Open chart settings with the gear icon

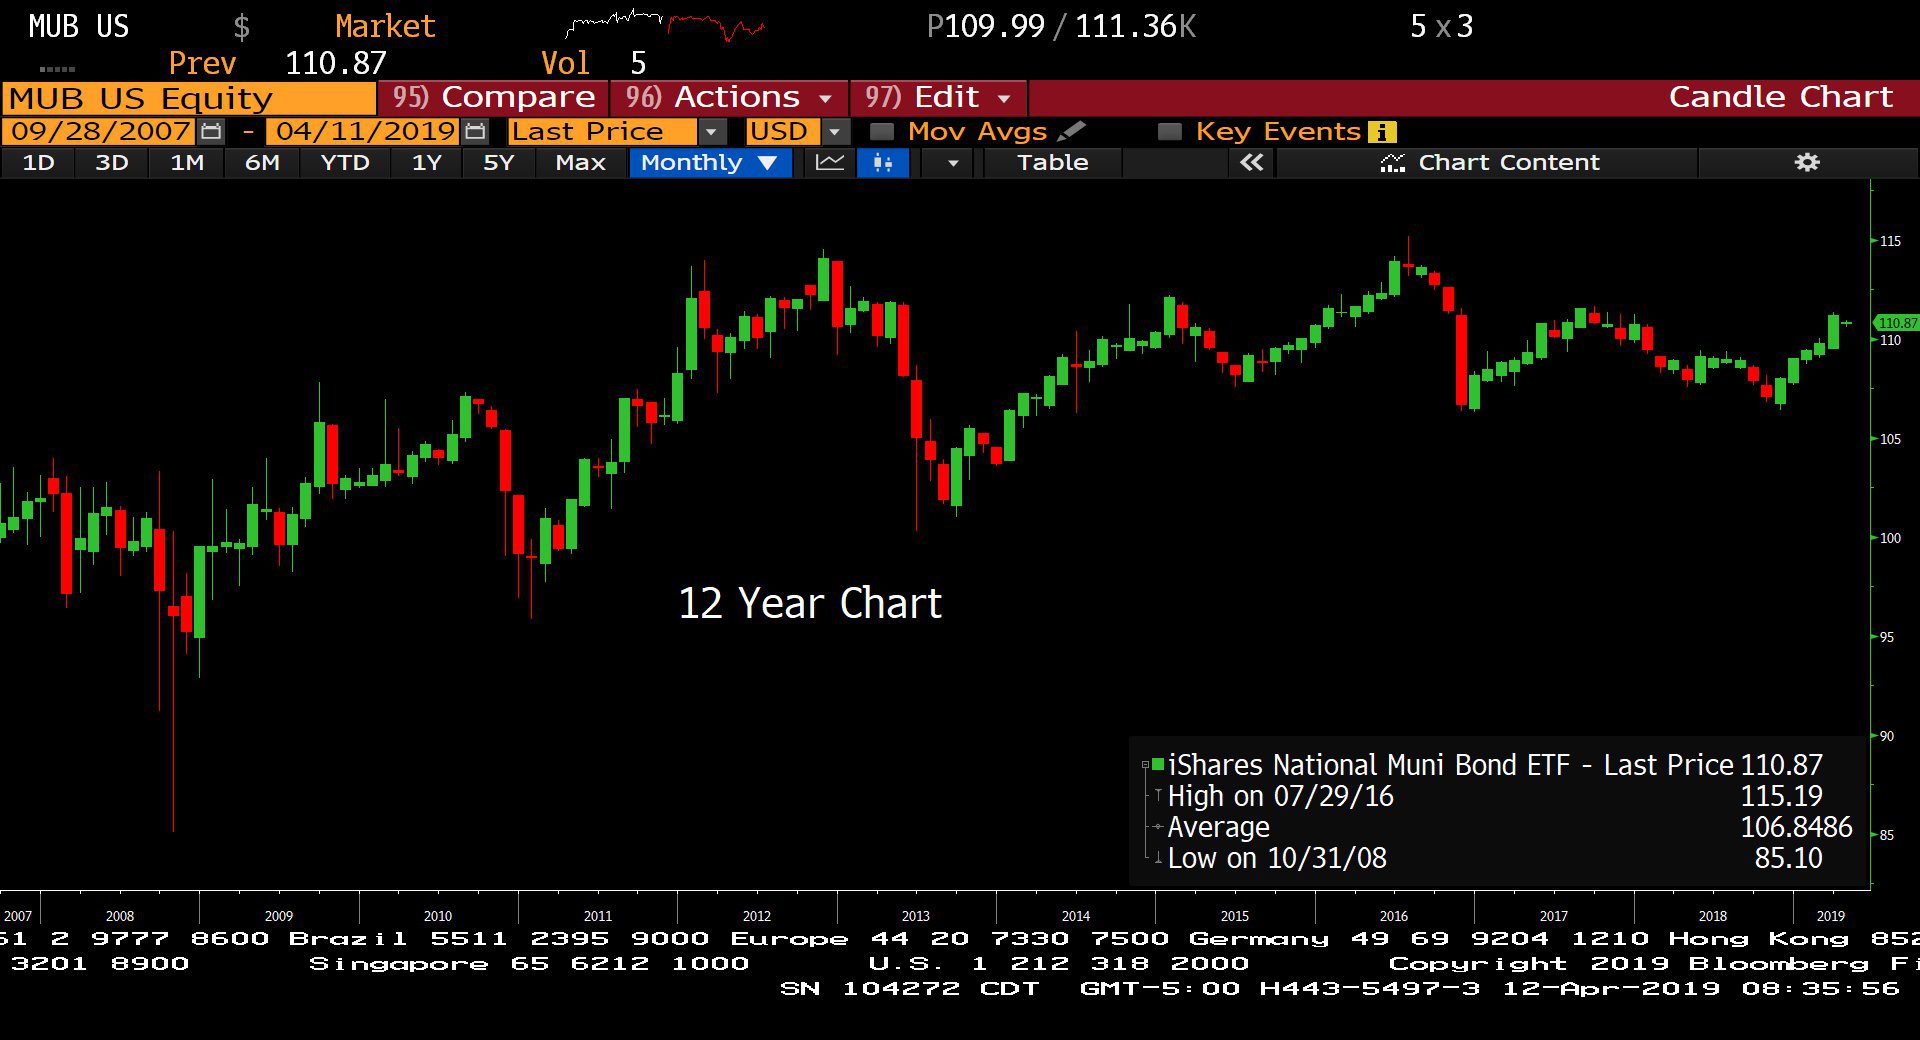[1807, 162]
